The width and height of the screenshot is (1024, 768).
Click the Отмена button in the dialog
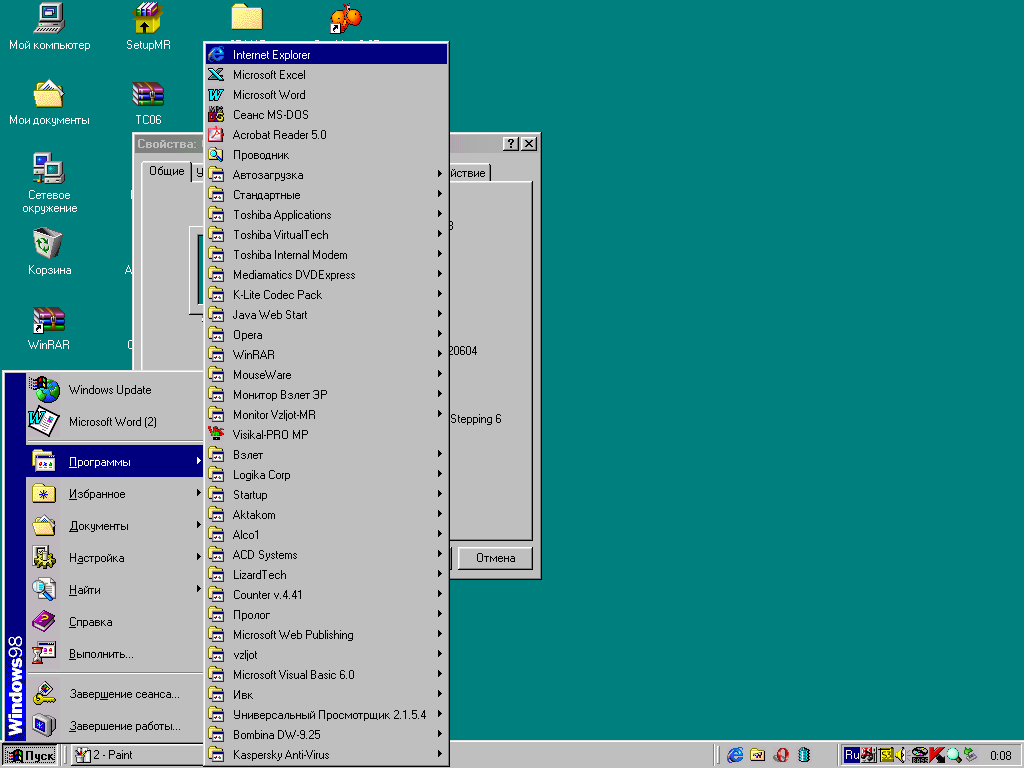coord(495,558)
